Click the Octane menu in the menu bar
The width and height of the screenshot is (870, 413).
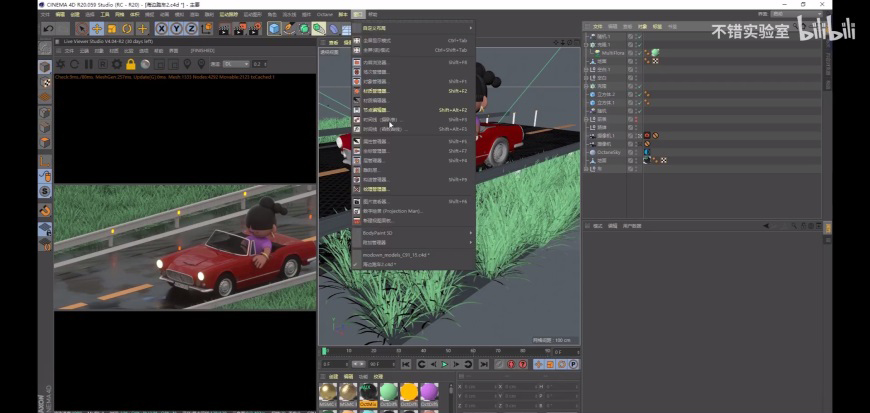pos(325,15)
